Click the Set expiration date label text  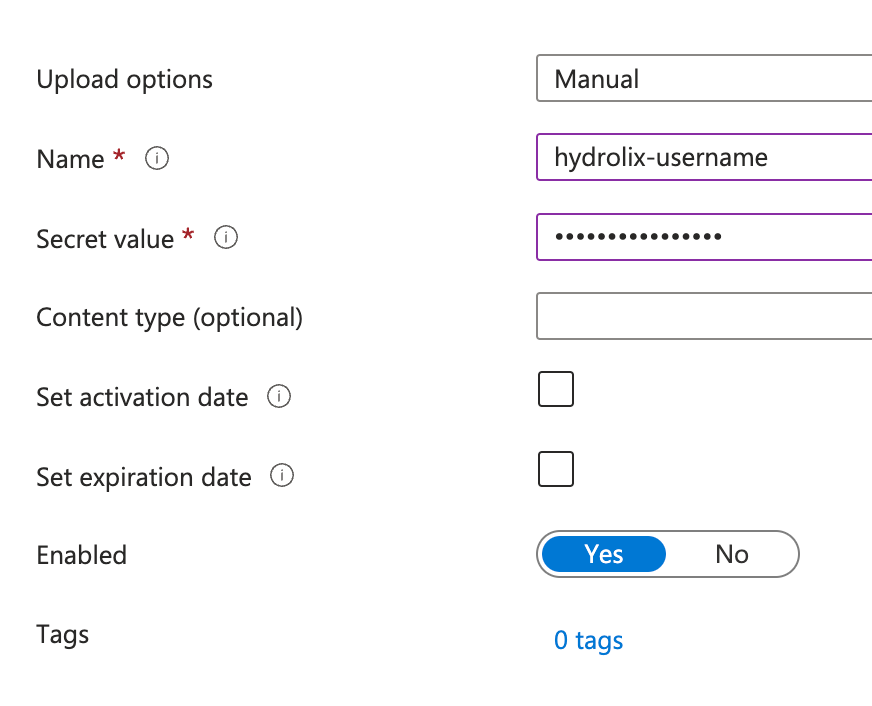tap(143, 477)
